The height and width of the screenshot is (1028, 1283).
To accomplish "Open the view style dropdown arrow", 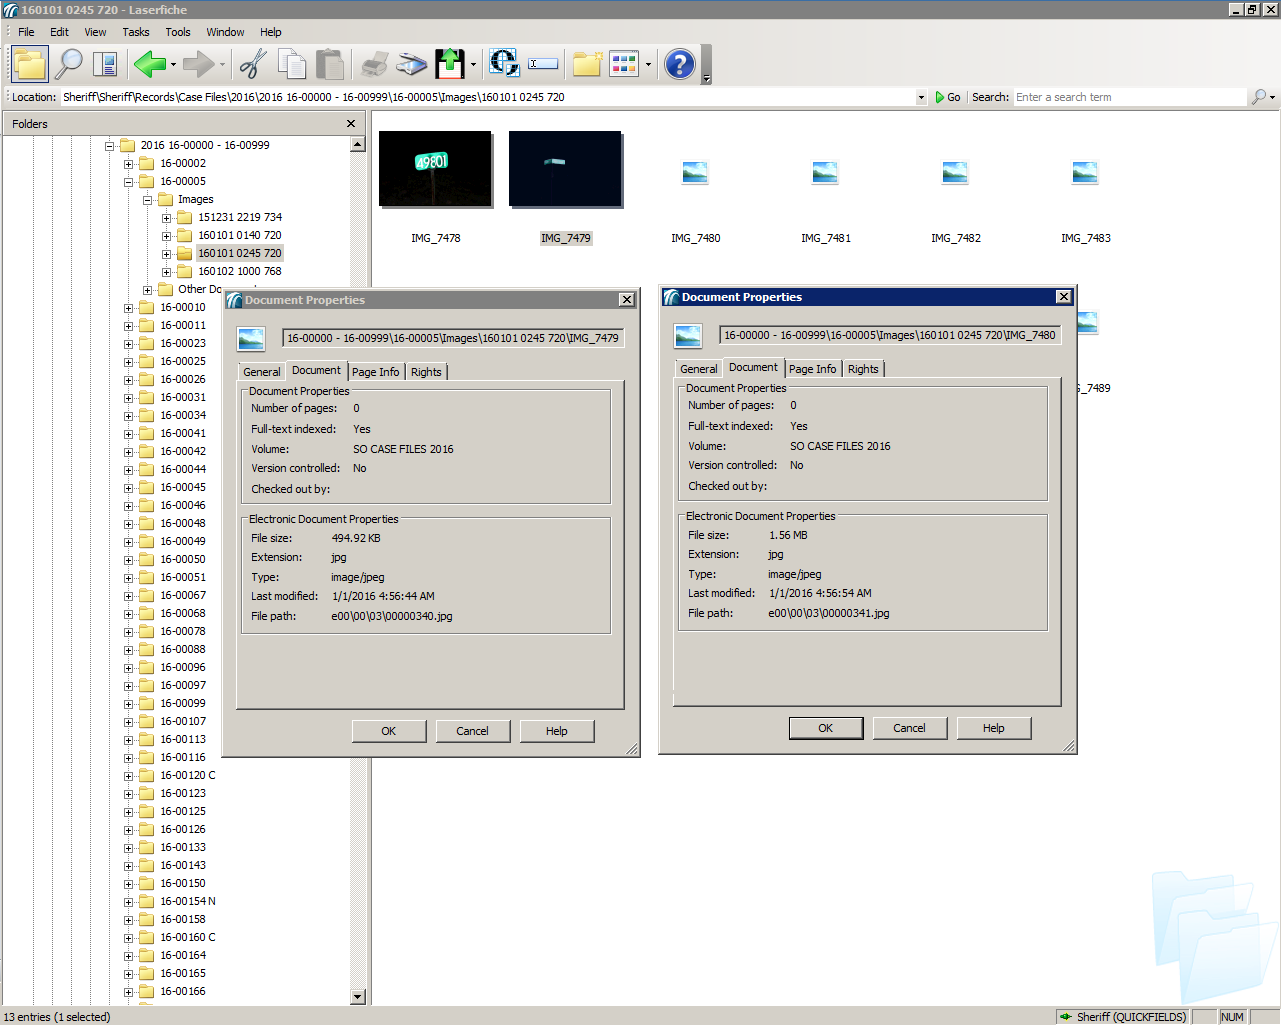I will (x=648, y=65).
